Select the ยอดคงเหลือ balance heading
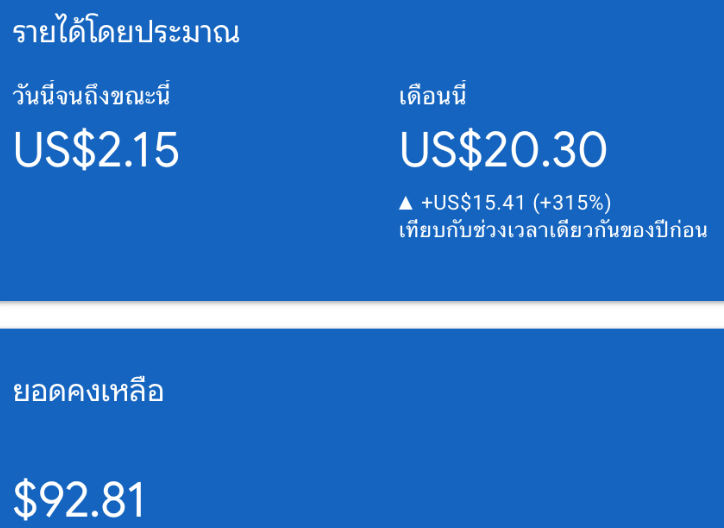Screen dimensions: 724x528 point(88,392)
